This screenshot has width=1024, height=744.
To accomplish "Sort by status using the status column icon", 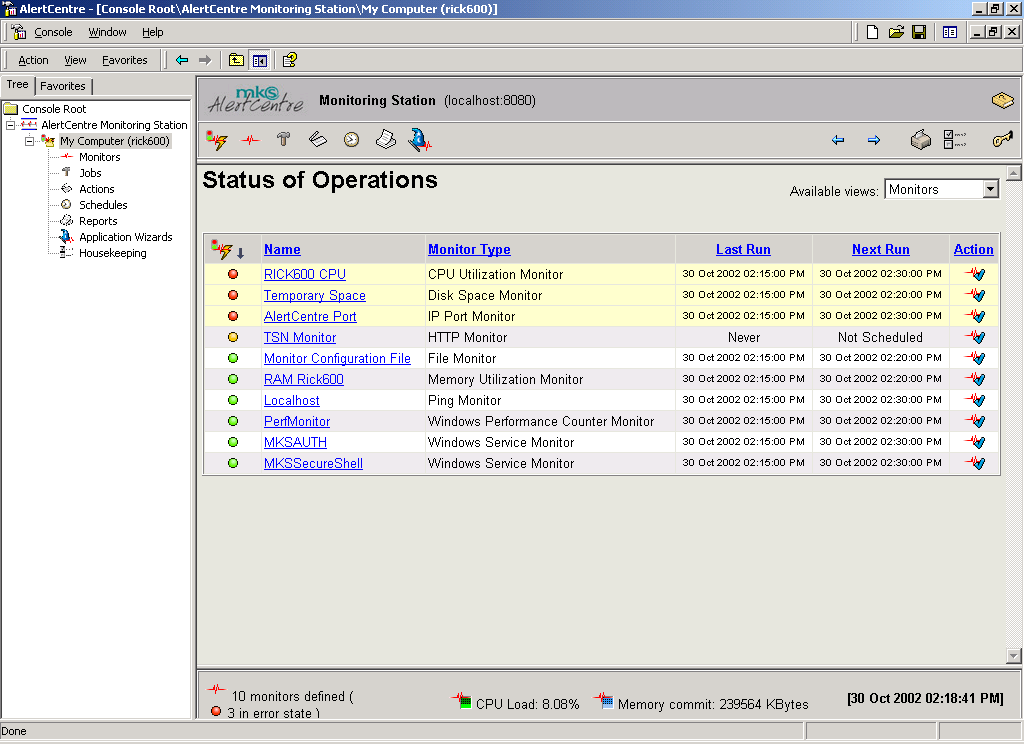I will 222,249.
